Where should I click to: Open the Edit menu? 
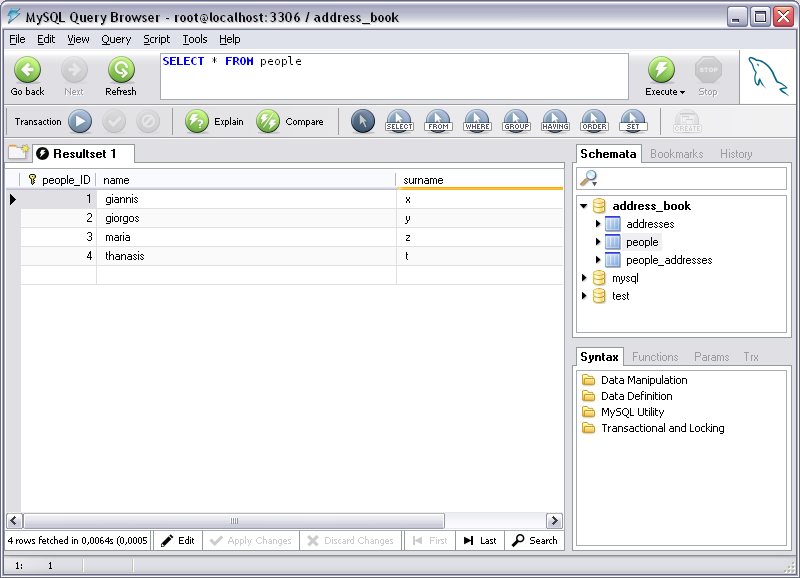(46, 39)
